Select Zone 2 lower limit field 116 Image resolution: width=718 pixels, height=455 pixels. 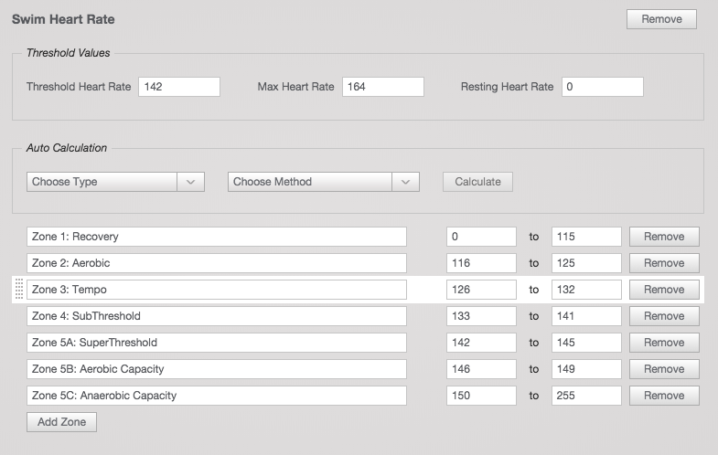click(x=481, y=263)
